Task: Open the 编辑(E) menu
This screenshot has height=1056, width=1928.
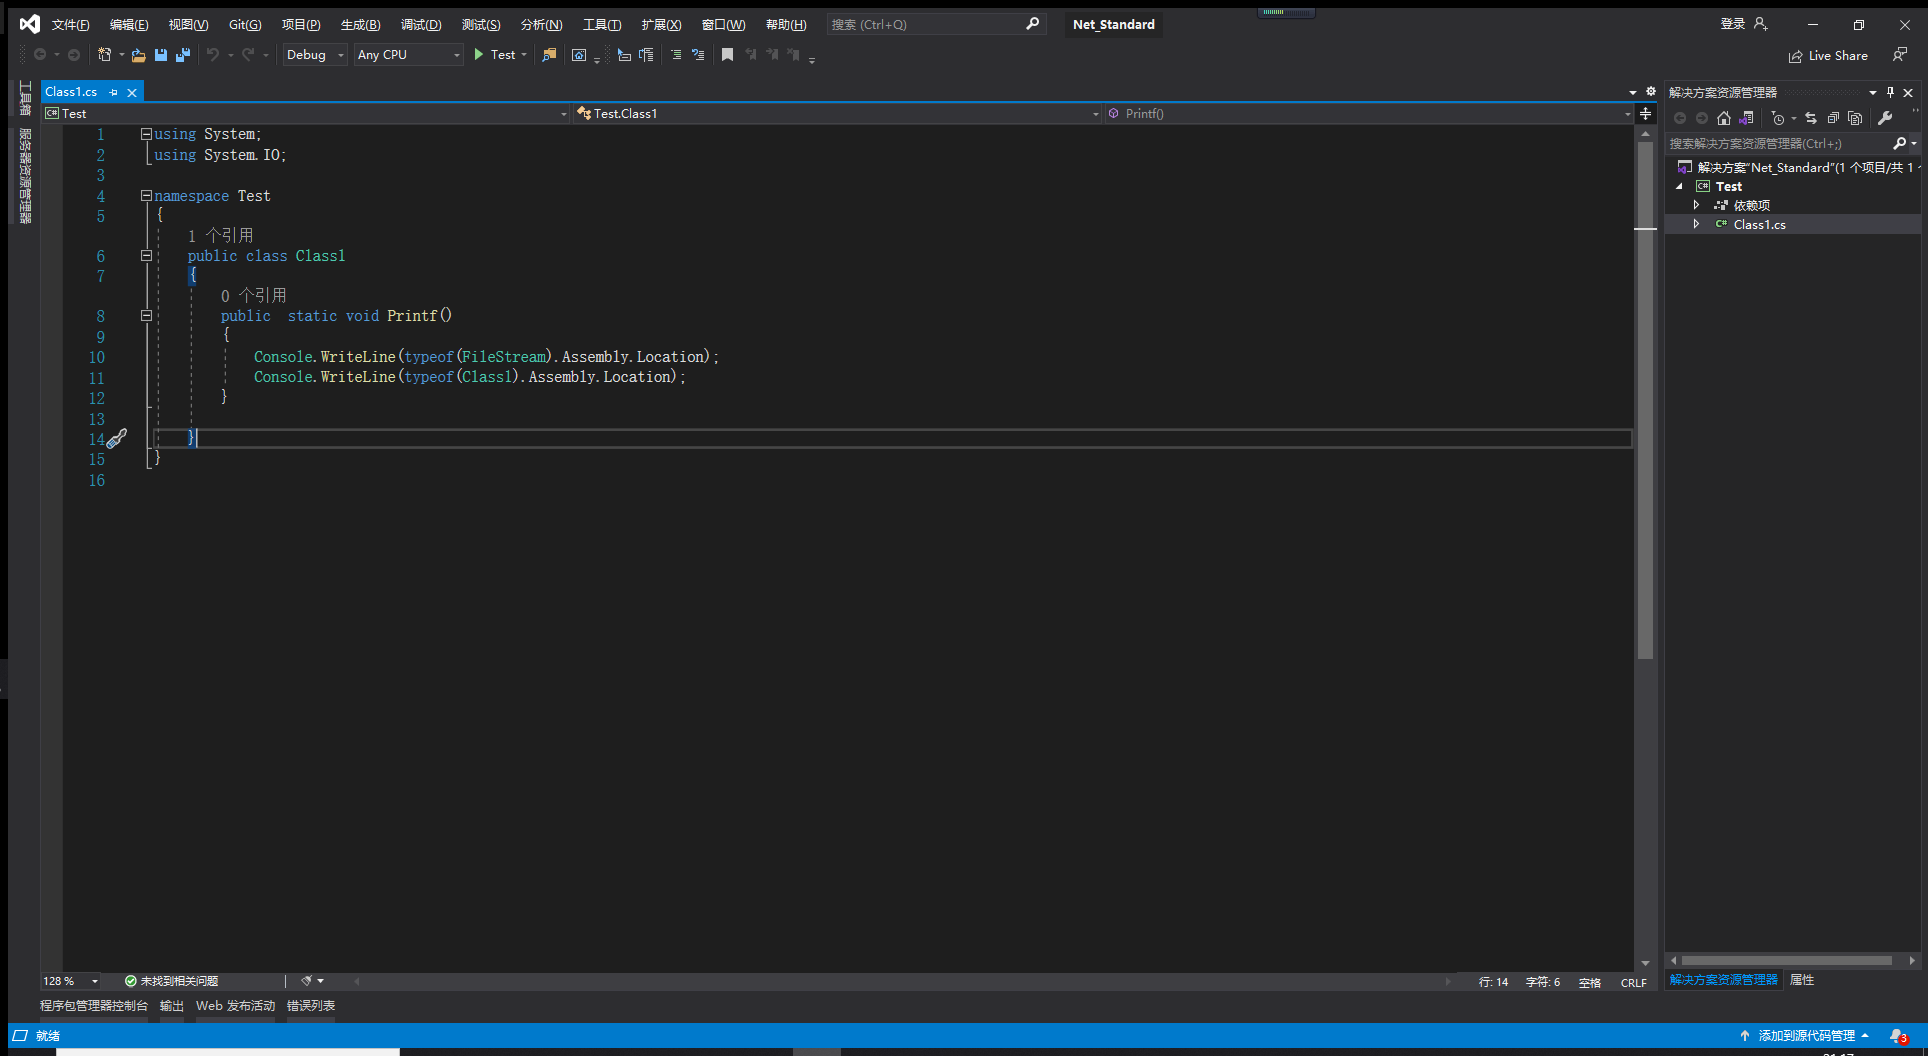Action: click(129, 24)
